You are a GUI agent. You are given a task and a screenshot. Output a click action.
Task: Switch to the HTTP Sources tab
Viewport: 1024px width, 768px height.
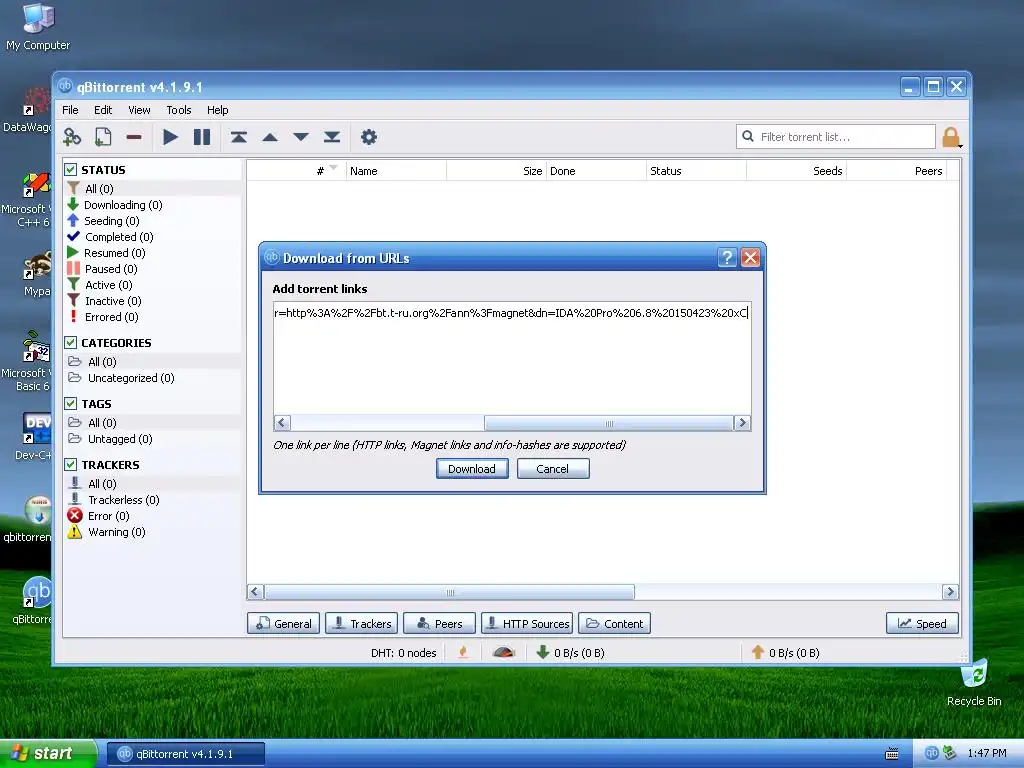(x=527, y=624)
